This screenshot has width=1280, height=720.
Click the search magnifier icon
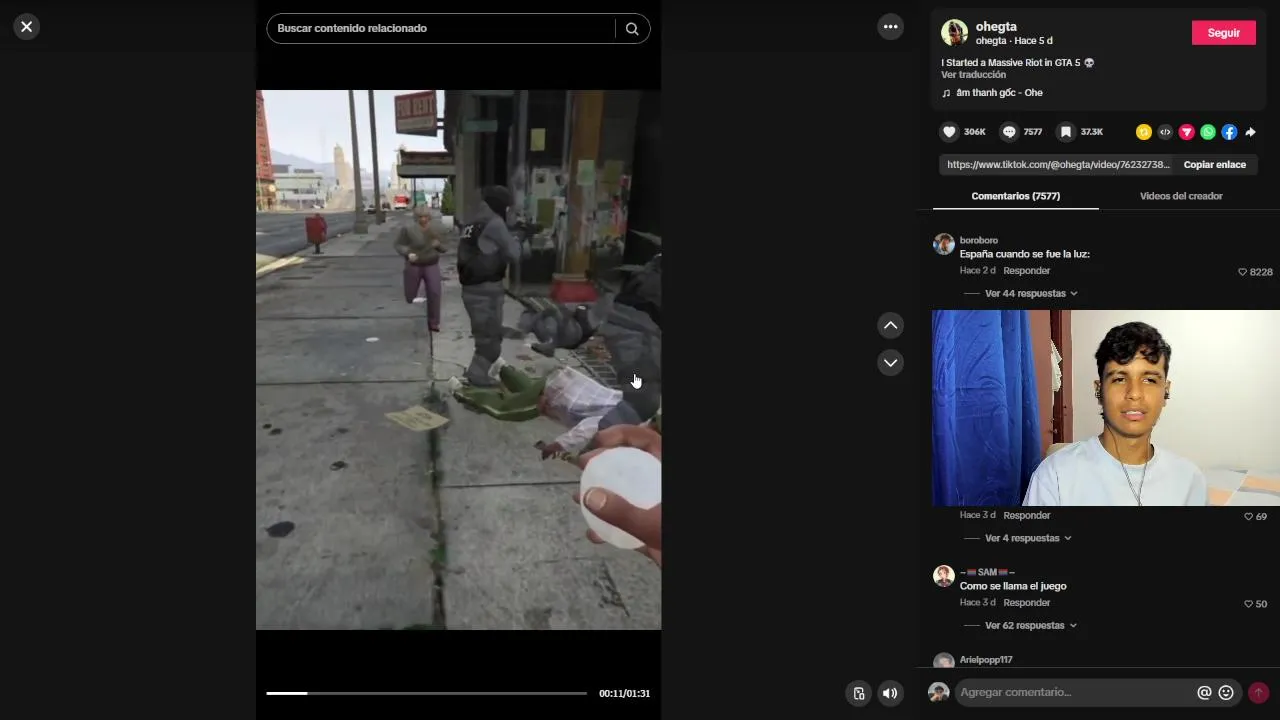[x=632, y=29]
